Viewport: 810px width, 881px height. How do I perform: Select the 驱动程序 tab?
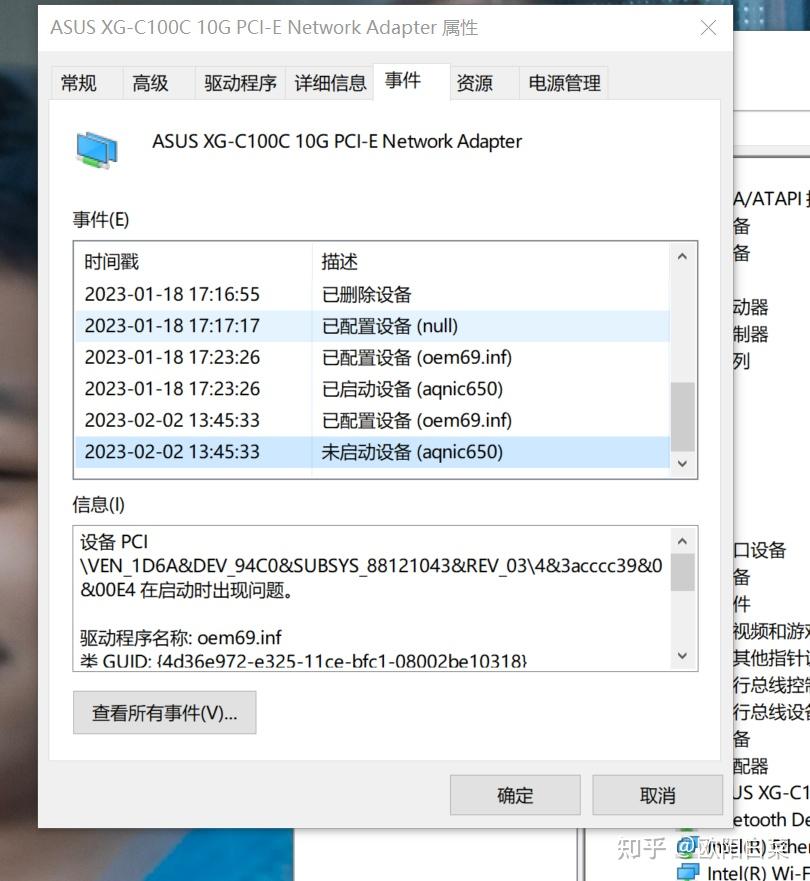tap(240, 84)
